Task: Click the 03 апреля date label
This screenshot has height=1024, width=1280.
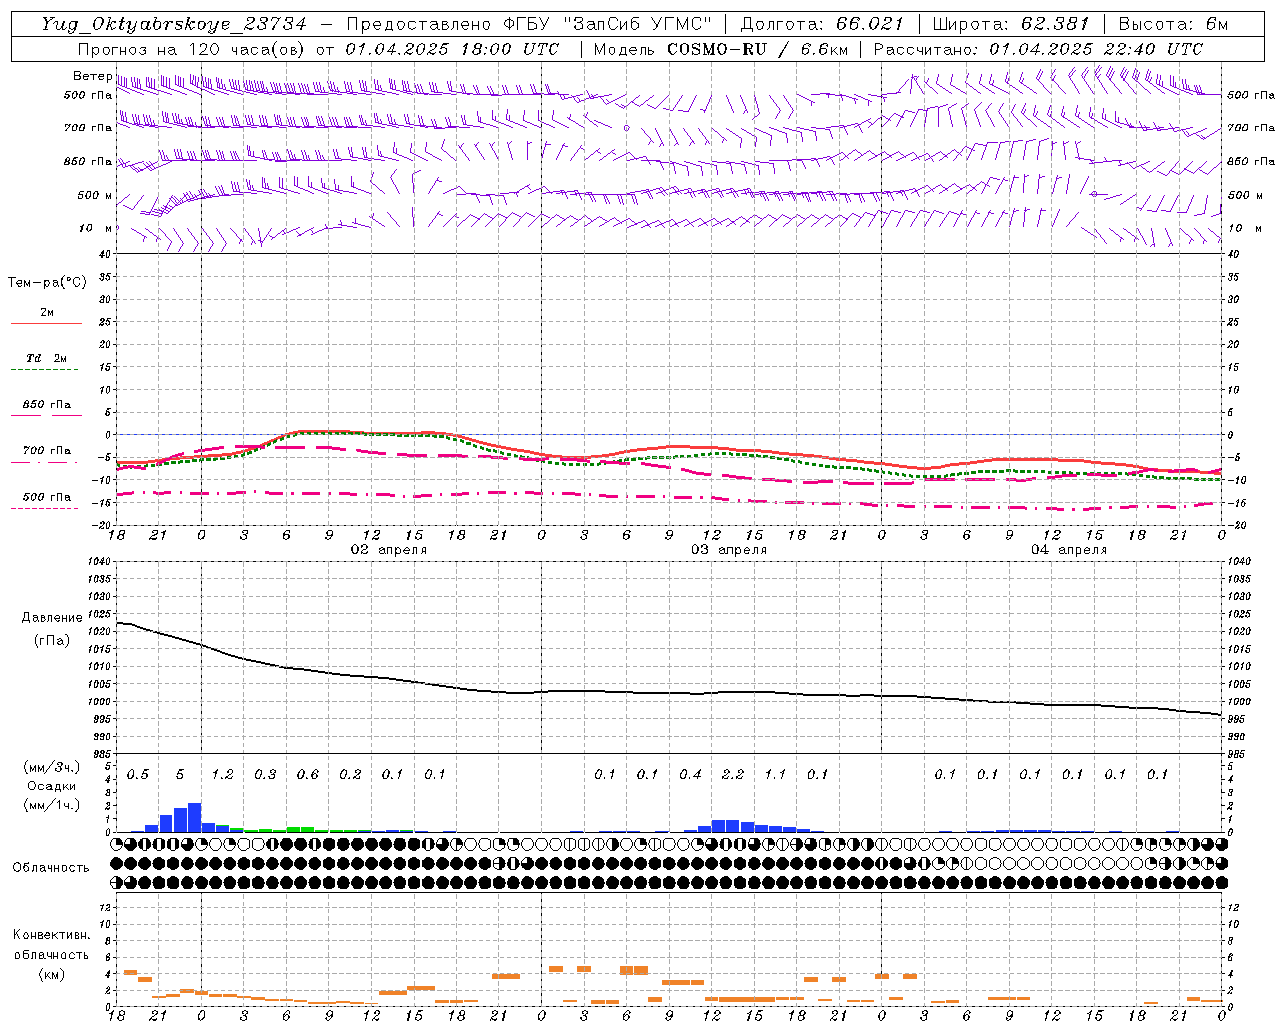Action: click(x=729, y=550)
